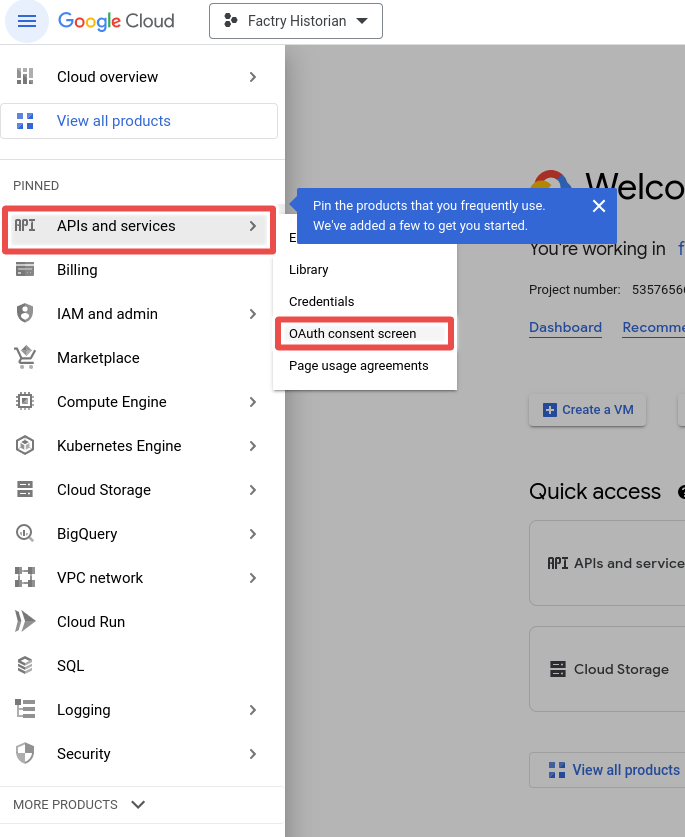Image resolution: width=685 pixels, height=837 pixels.
Task: Expand the Security chevron
Action: coord(253,754)
